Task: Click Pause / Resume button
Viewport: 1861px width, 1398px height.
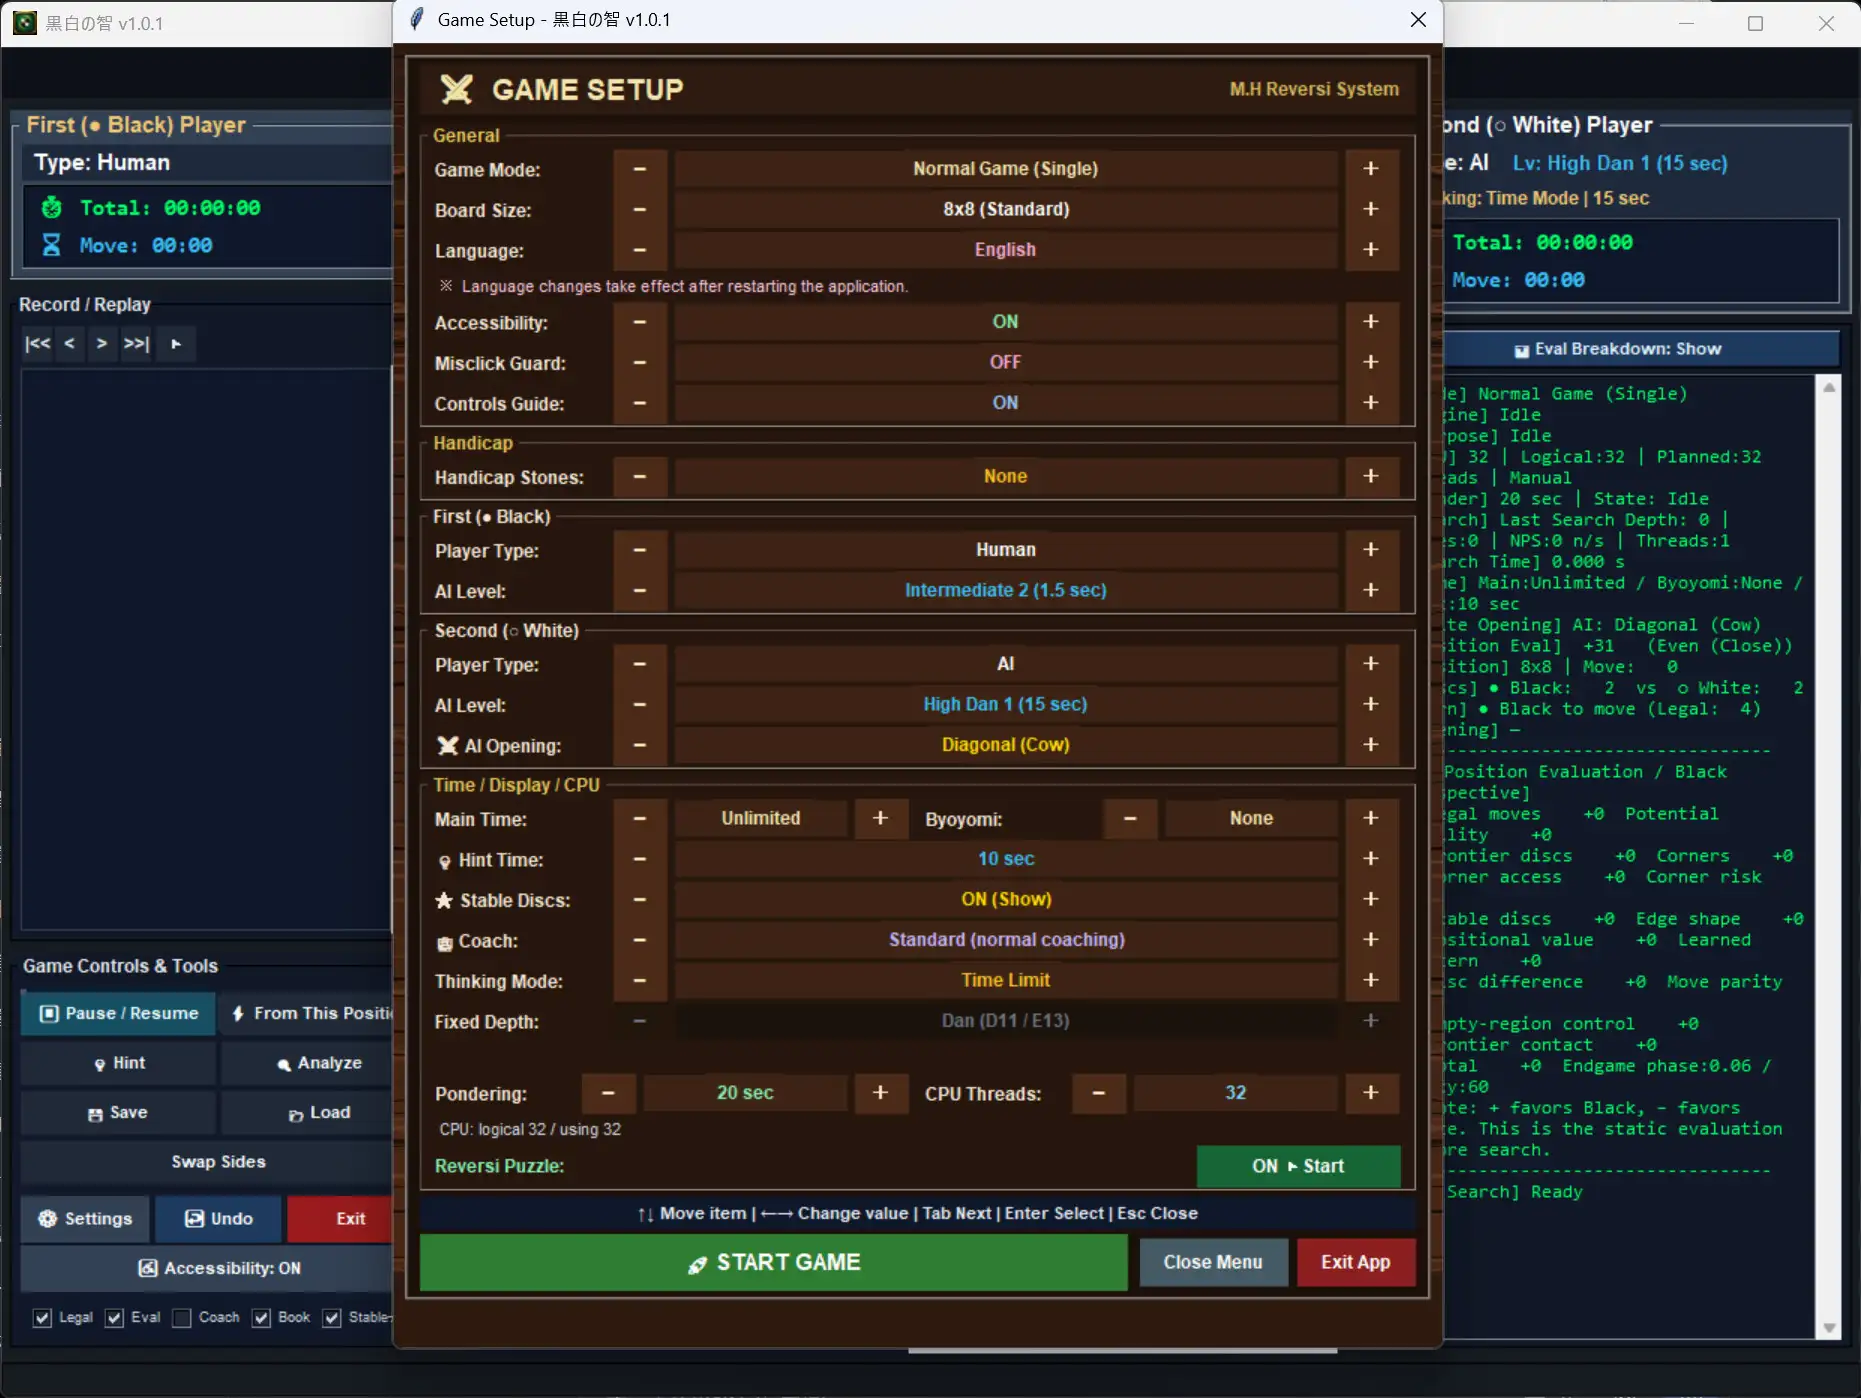Action: click(x=119, y=1014)
